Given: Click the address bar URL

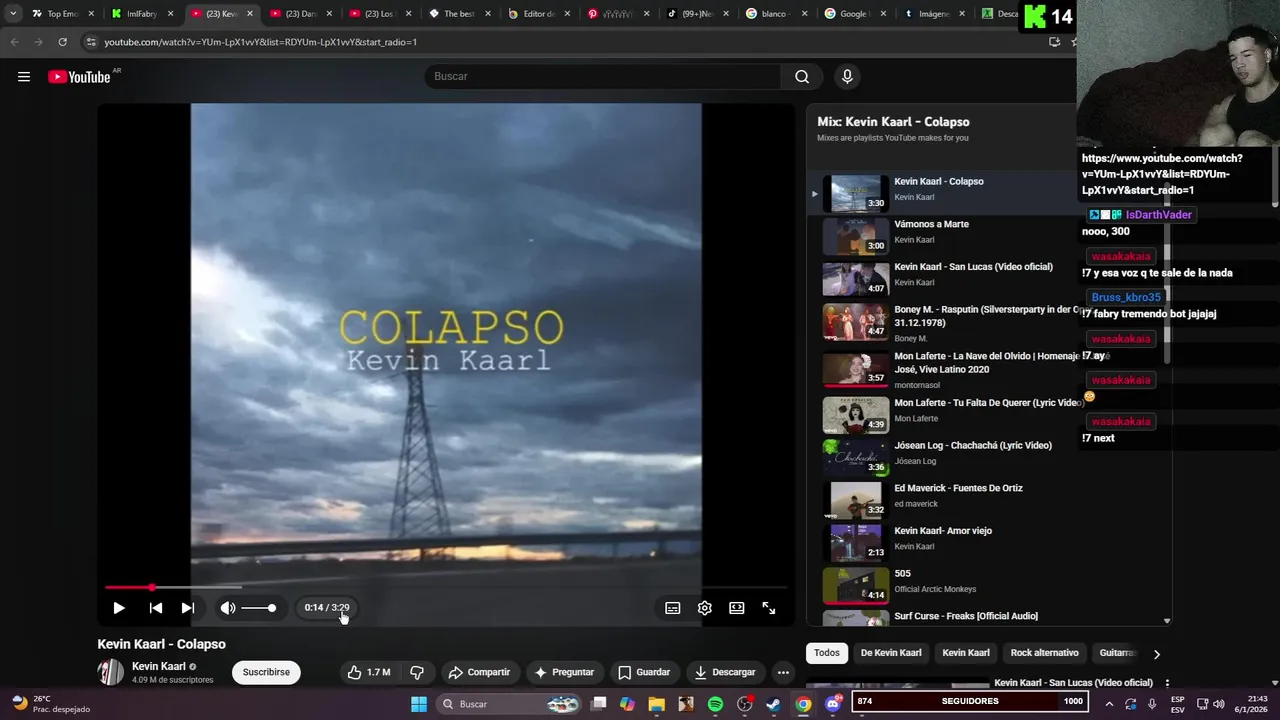Looking at the screenshot, I should [260, 42].
